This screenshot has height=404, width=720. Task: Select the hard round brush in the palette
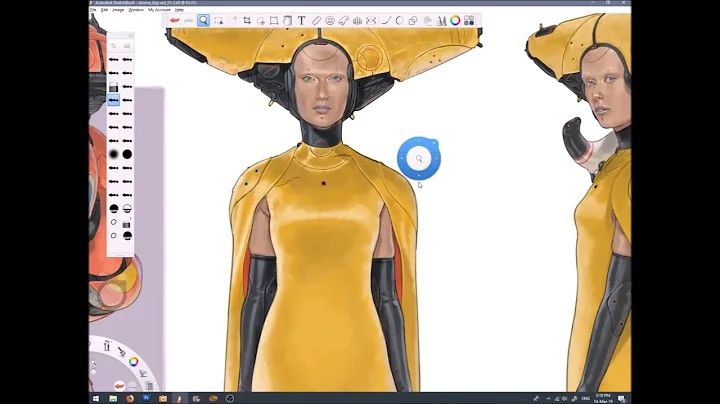click(127, 154)
